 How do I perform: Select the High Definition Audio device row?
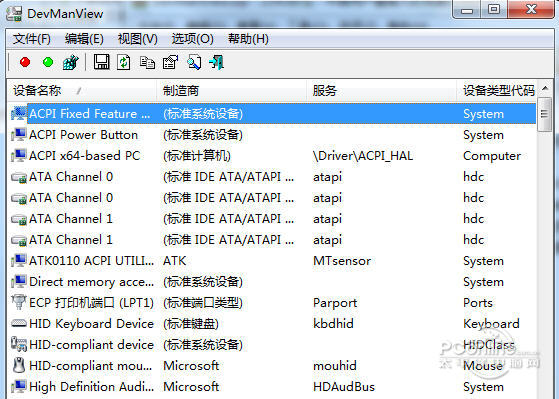point(273,387)
